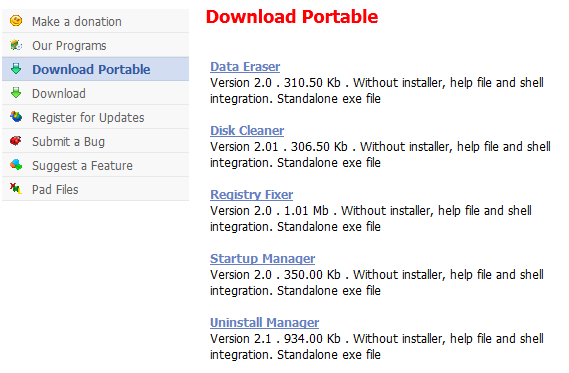Click the green arrow beside Download Portable

[x=16, y=69]
